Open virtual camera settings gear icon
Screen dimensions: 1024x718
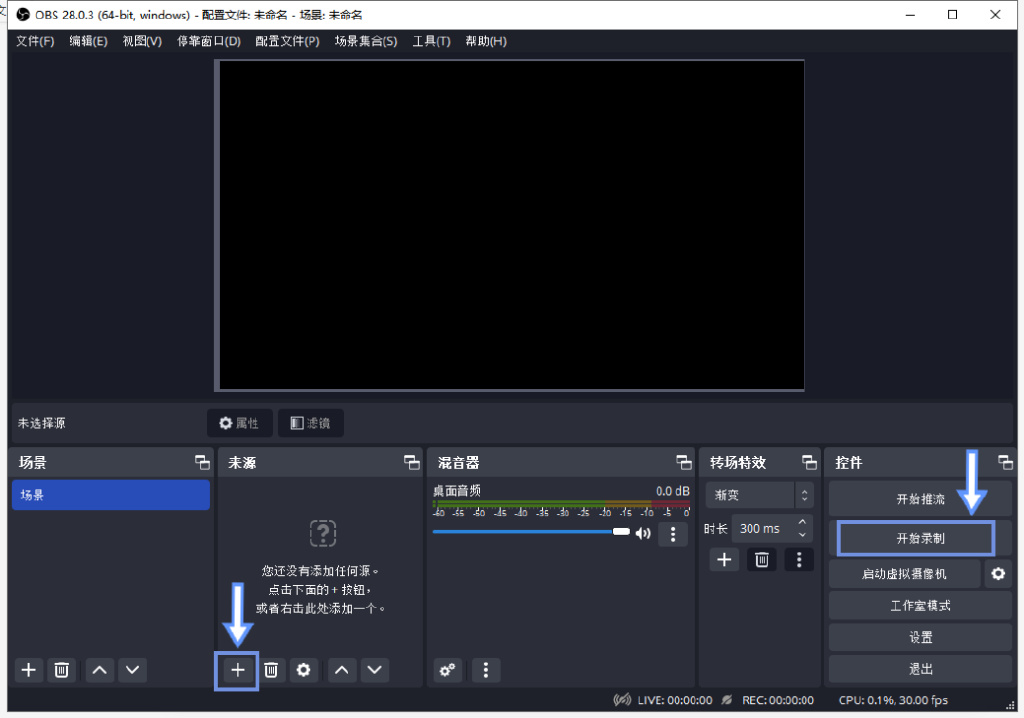(x=997, y=574)
